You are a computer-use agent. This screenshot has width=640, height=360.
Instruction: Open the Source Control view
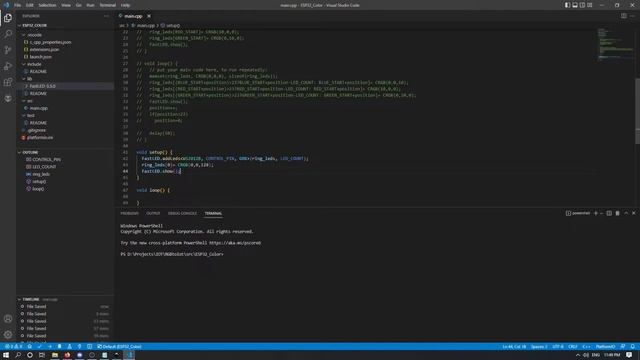(x=8, y=50)
